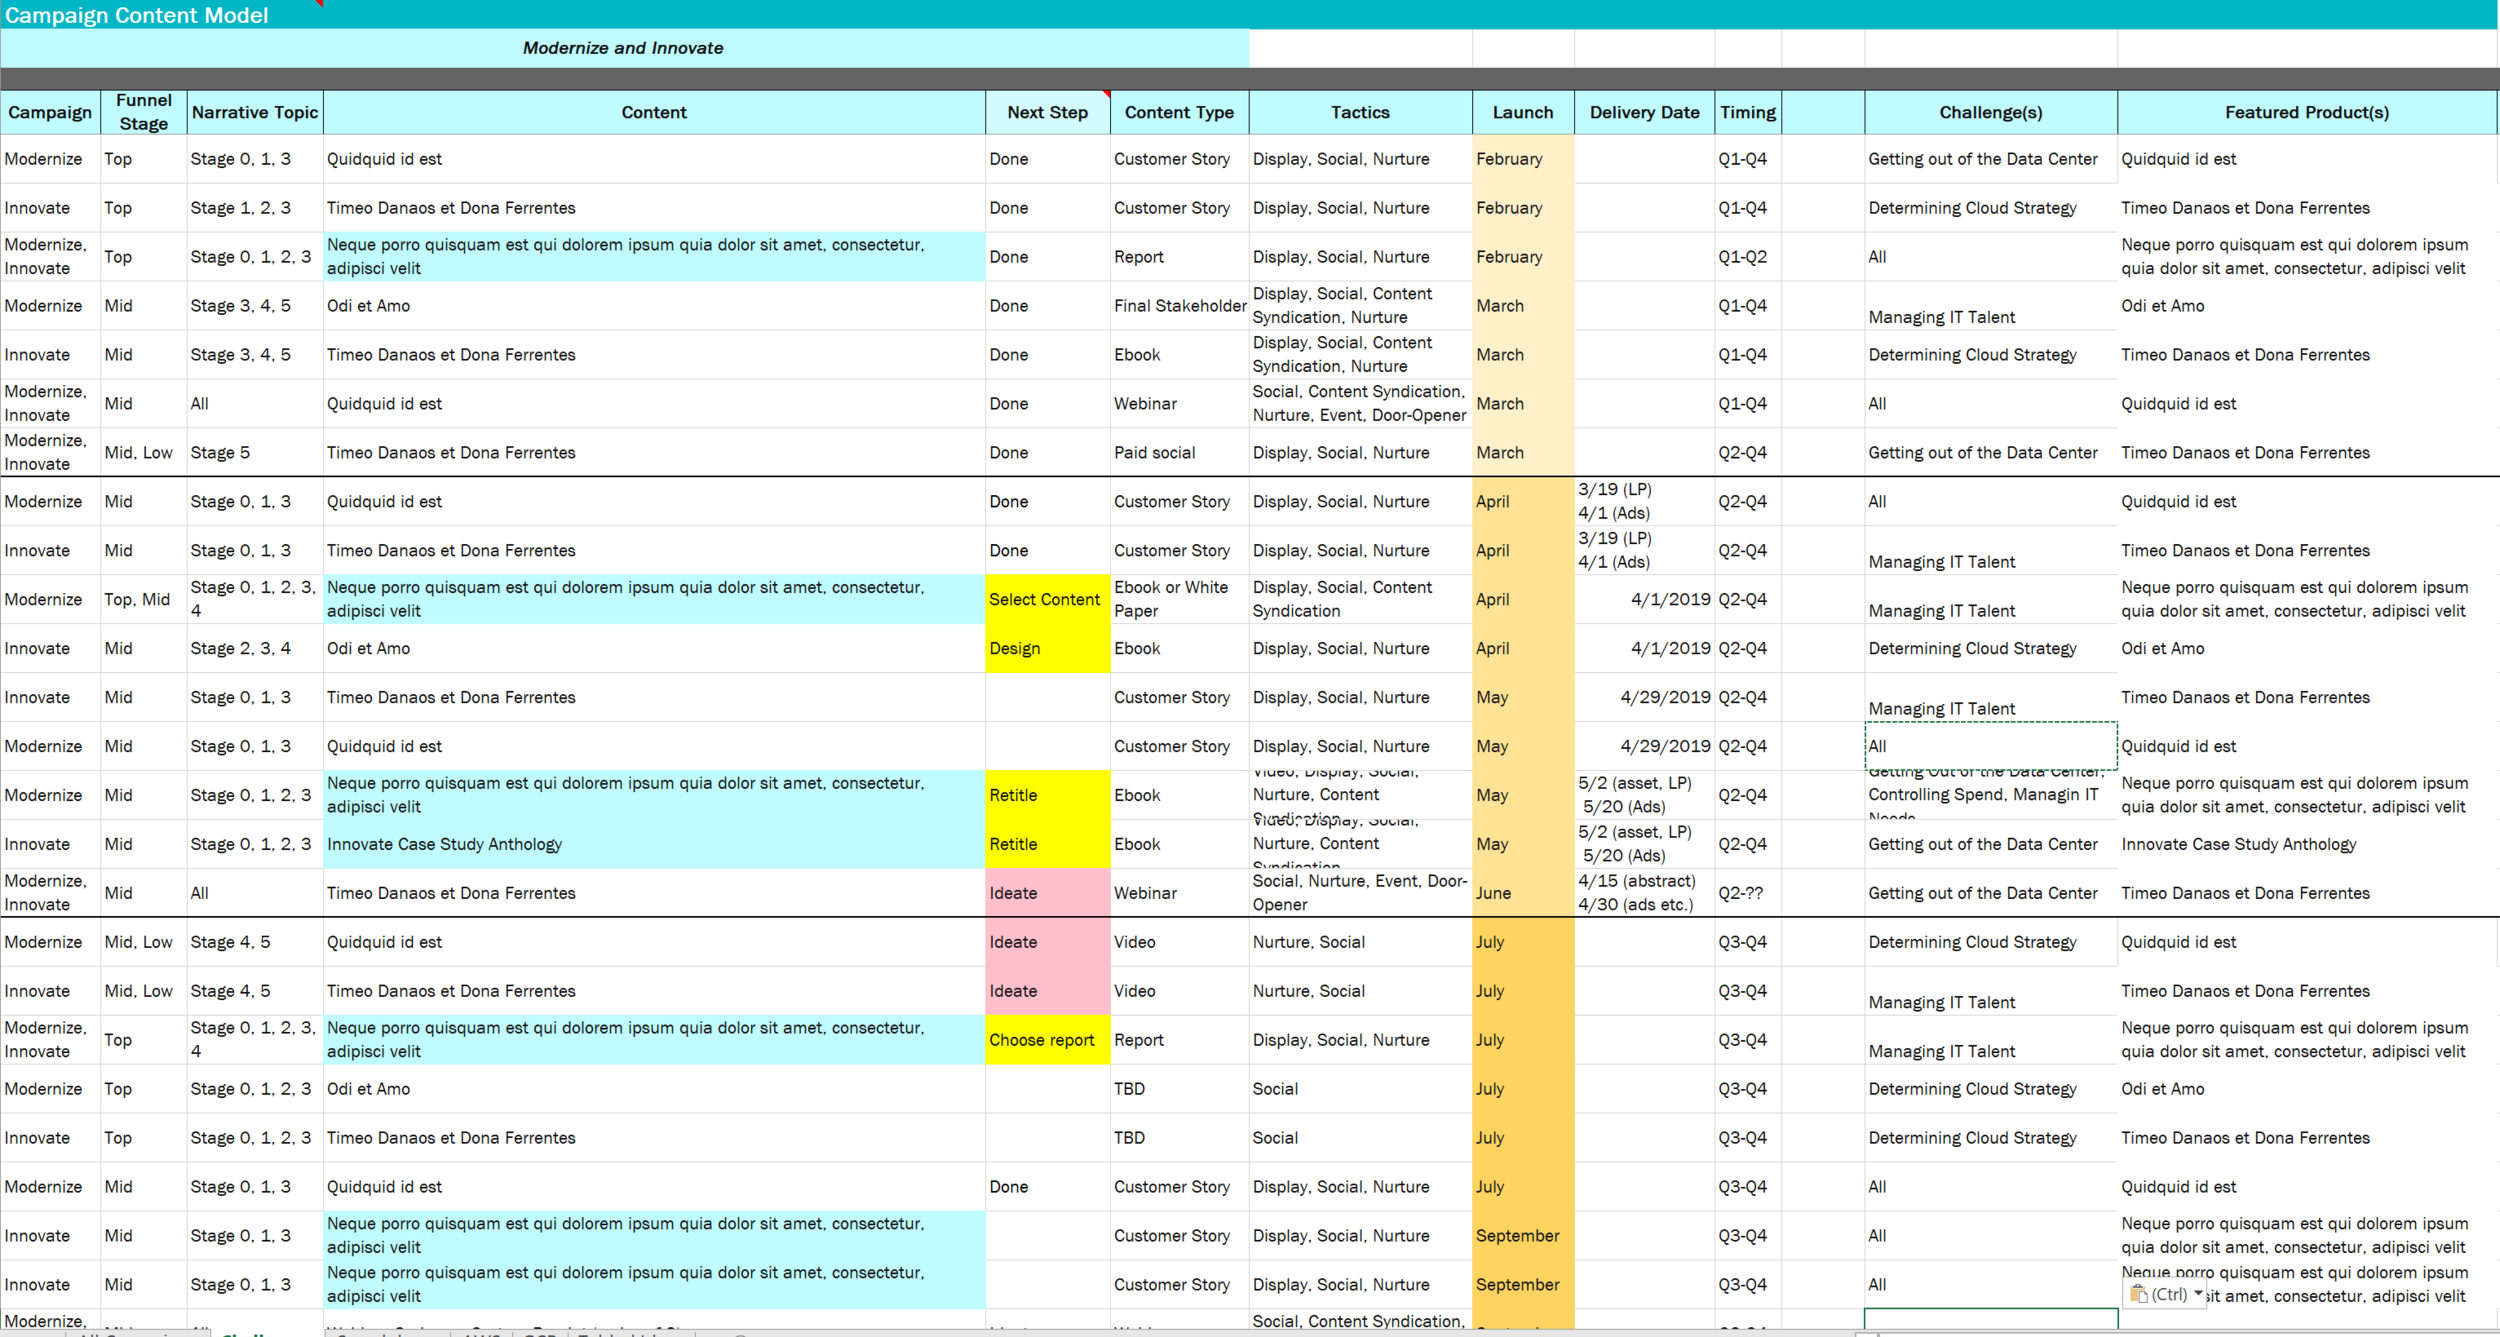
Task: Click the Challenge(s) column header
Action: 1990,112
